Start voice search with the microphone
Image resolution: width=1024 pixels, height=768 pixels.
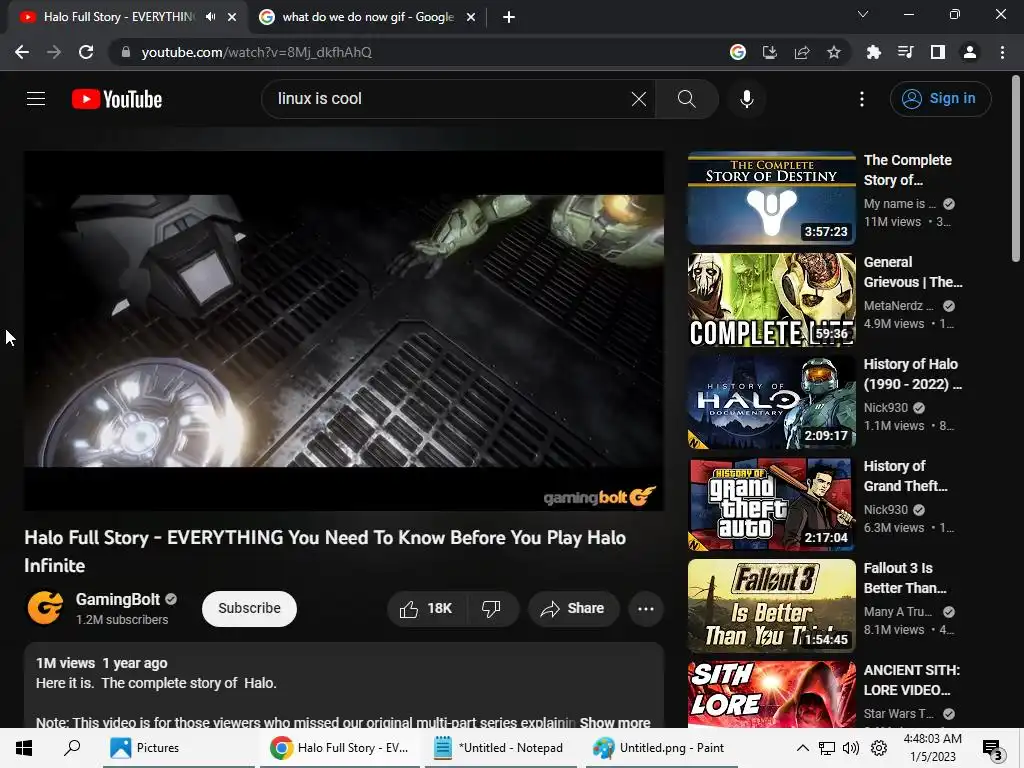[746, 99]
